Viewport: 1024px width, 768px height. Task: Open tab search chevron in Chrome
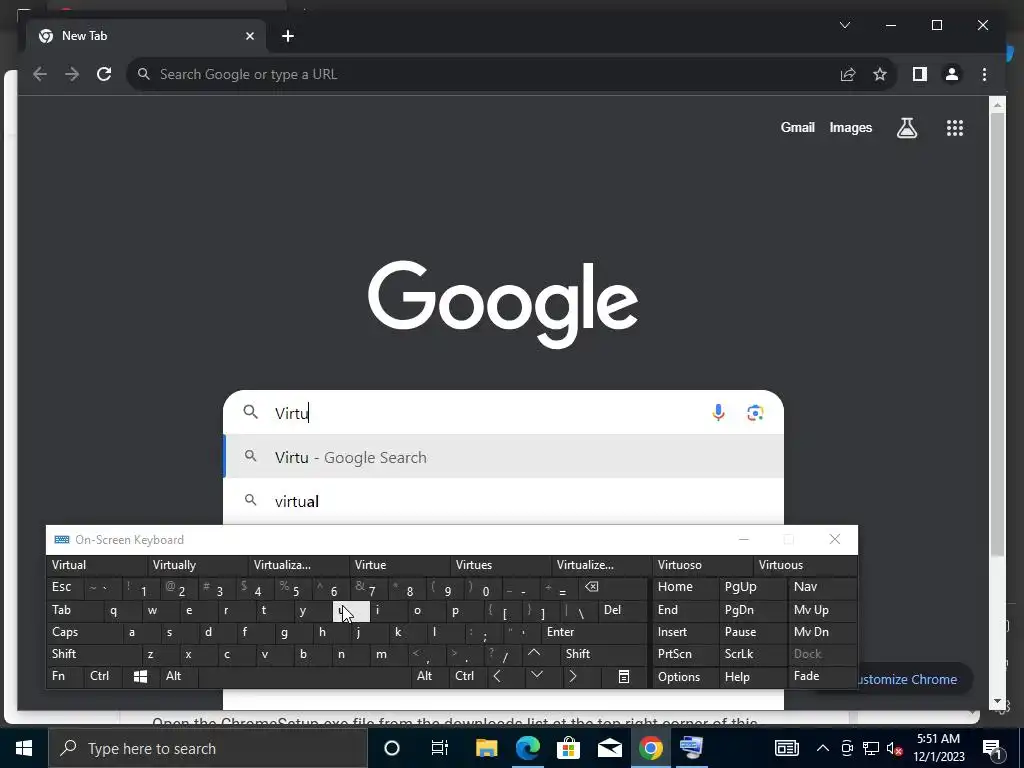844,25
